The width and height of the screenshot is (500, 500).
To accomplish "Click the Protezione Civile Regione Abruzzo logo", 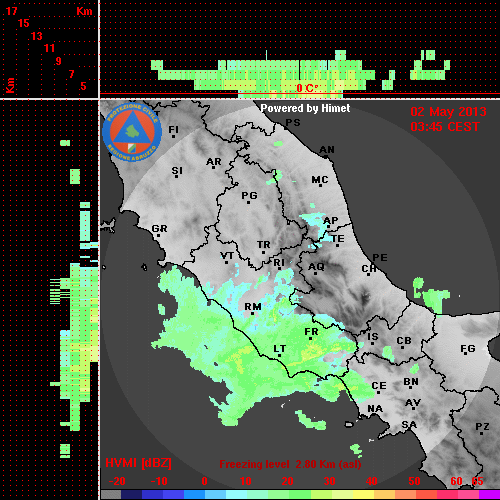I will [132, 133].
